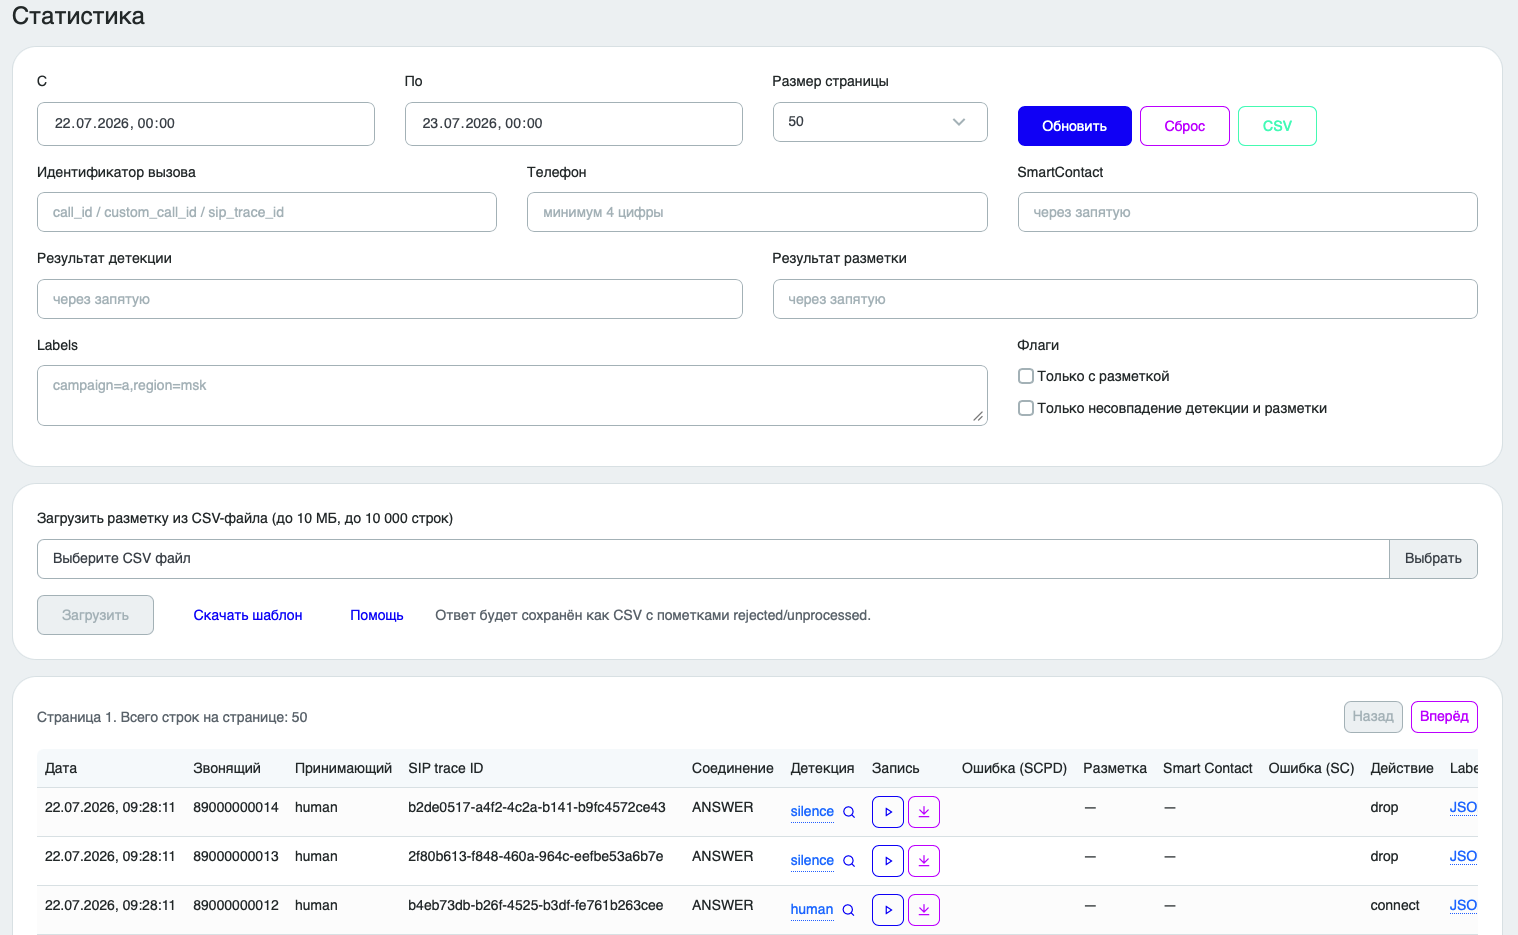1518x935 pixels.
Task: Play recording for caller 89000000014
Action: tap(888, 812)
